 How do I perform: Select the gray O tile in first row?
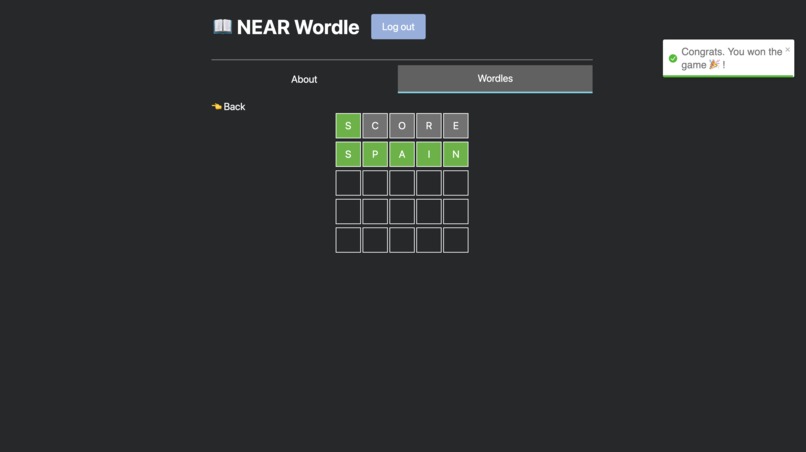pyautogui.click(x=402, y=126)
